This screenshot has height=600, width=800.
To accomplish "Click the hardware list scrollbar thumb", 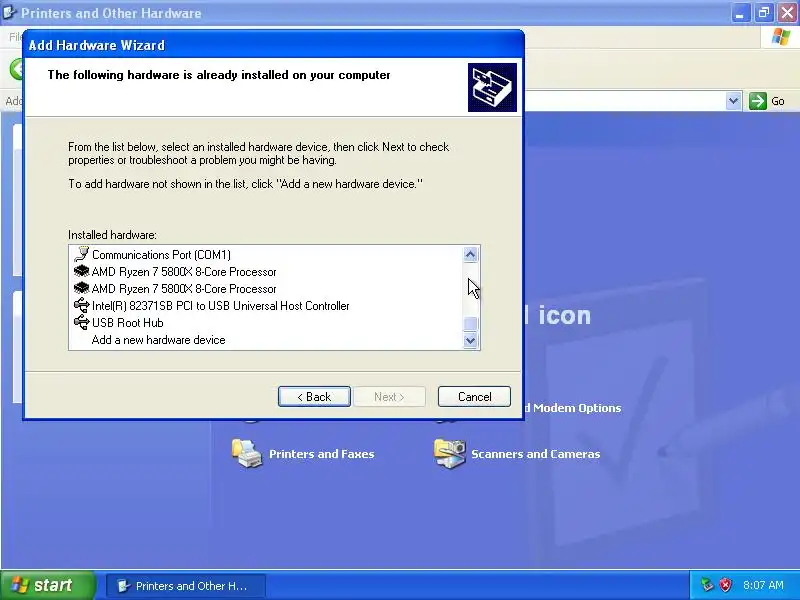I will (470, 323).
